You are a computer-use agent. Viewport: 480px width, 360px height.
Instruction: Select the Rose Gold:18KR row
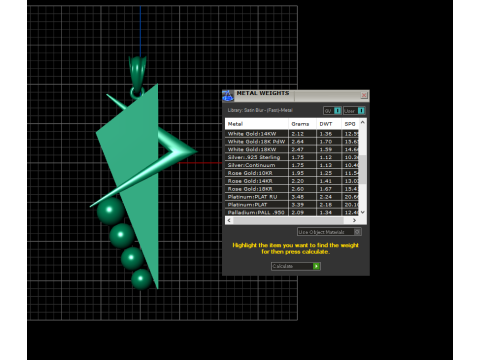[x=292, y=189]
